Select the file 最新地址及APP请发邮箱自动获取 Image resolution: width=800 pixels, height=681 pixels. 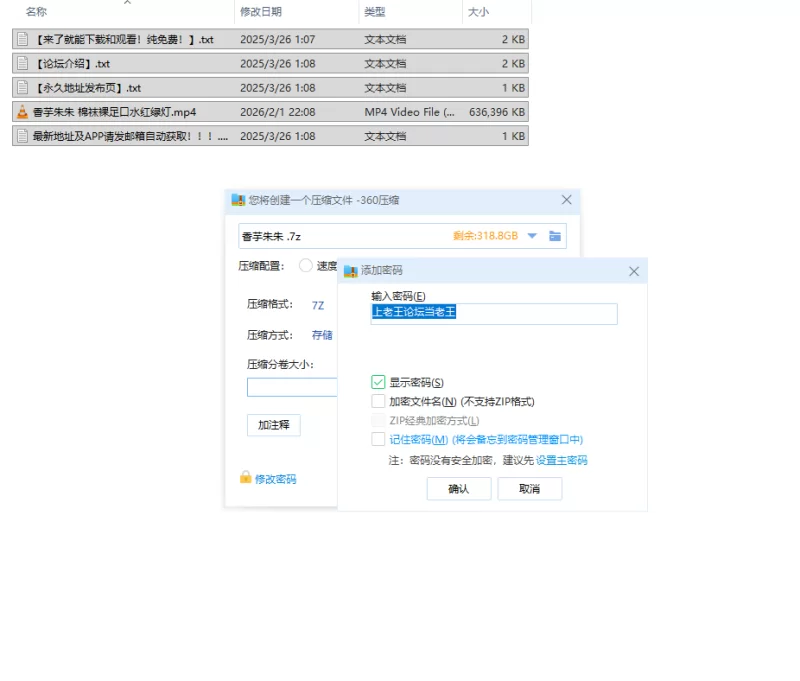point(130,136)
